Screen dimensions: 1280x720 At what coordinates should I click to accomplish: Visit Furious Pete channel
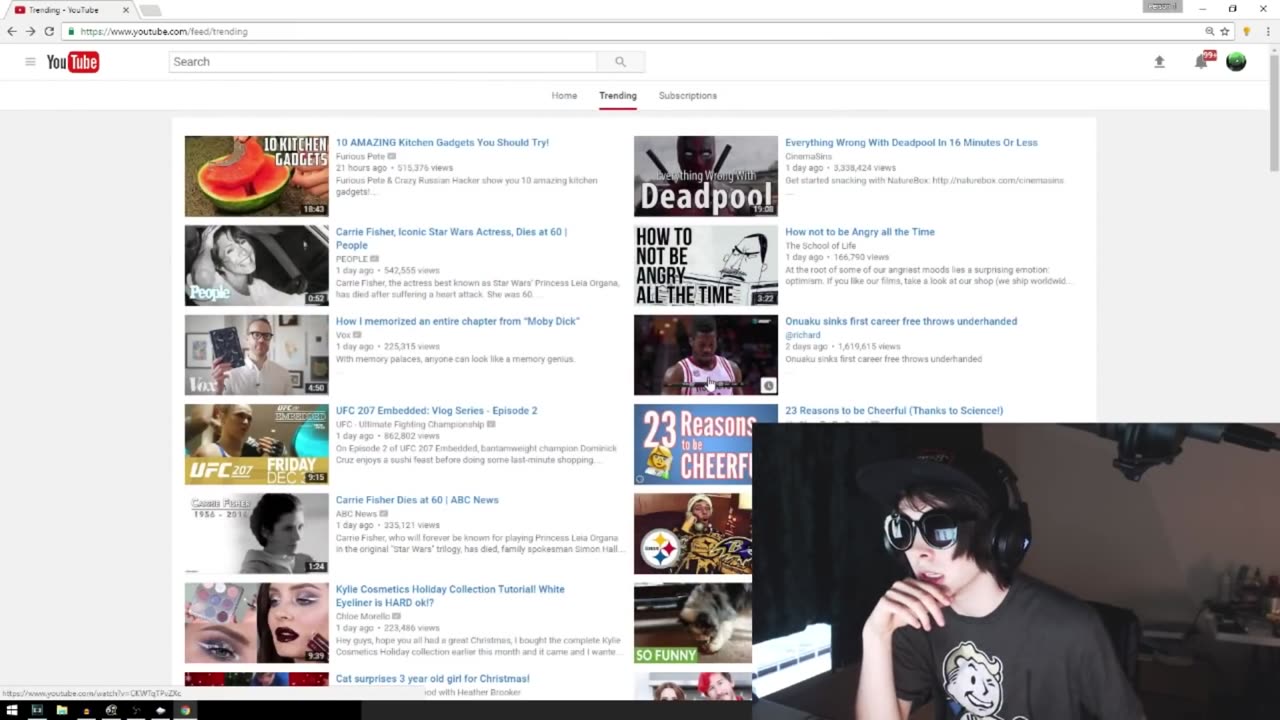click(x=360, y=156)
